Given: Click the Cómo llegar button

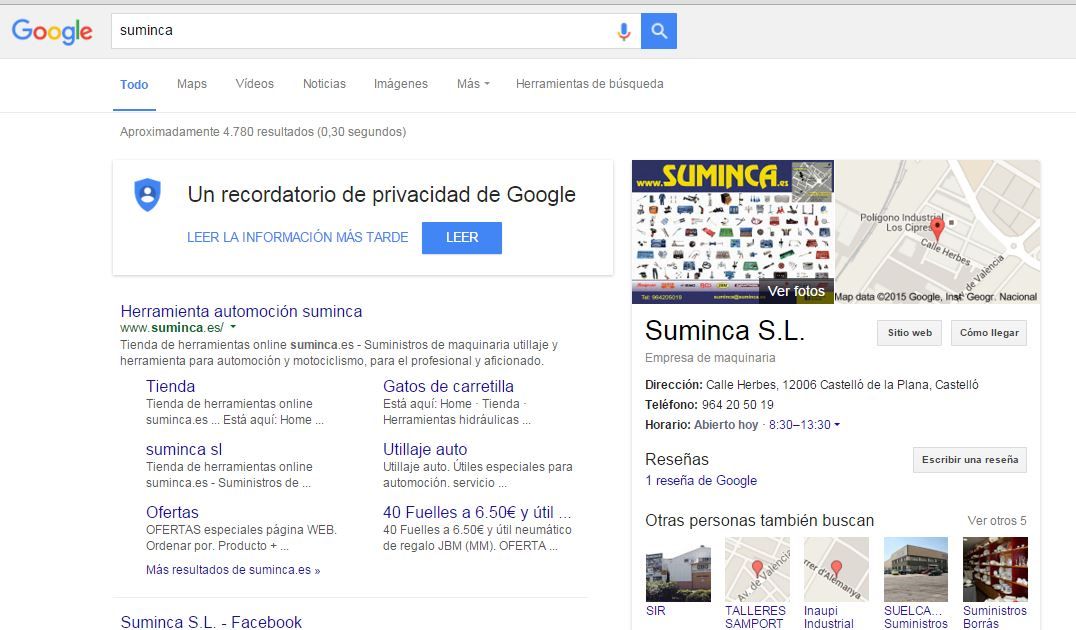Looking at the screenshot, I should click(x=989, y=333).
